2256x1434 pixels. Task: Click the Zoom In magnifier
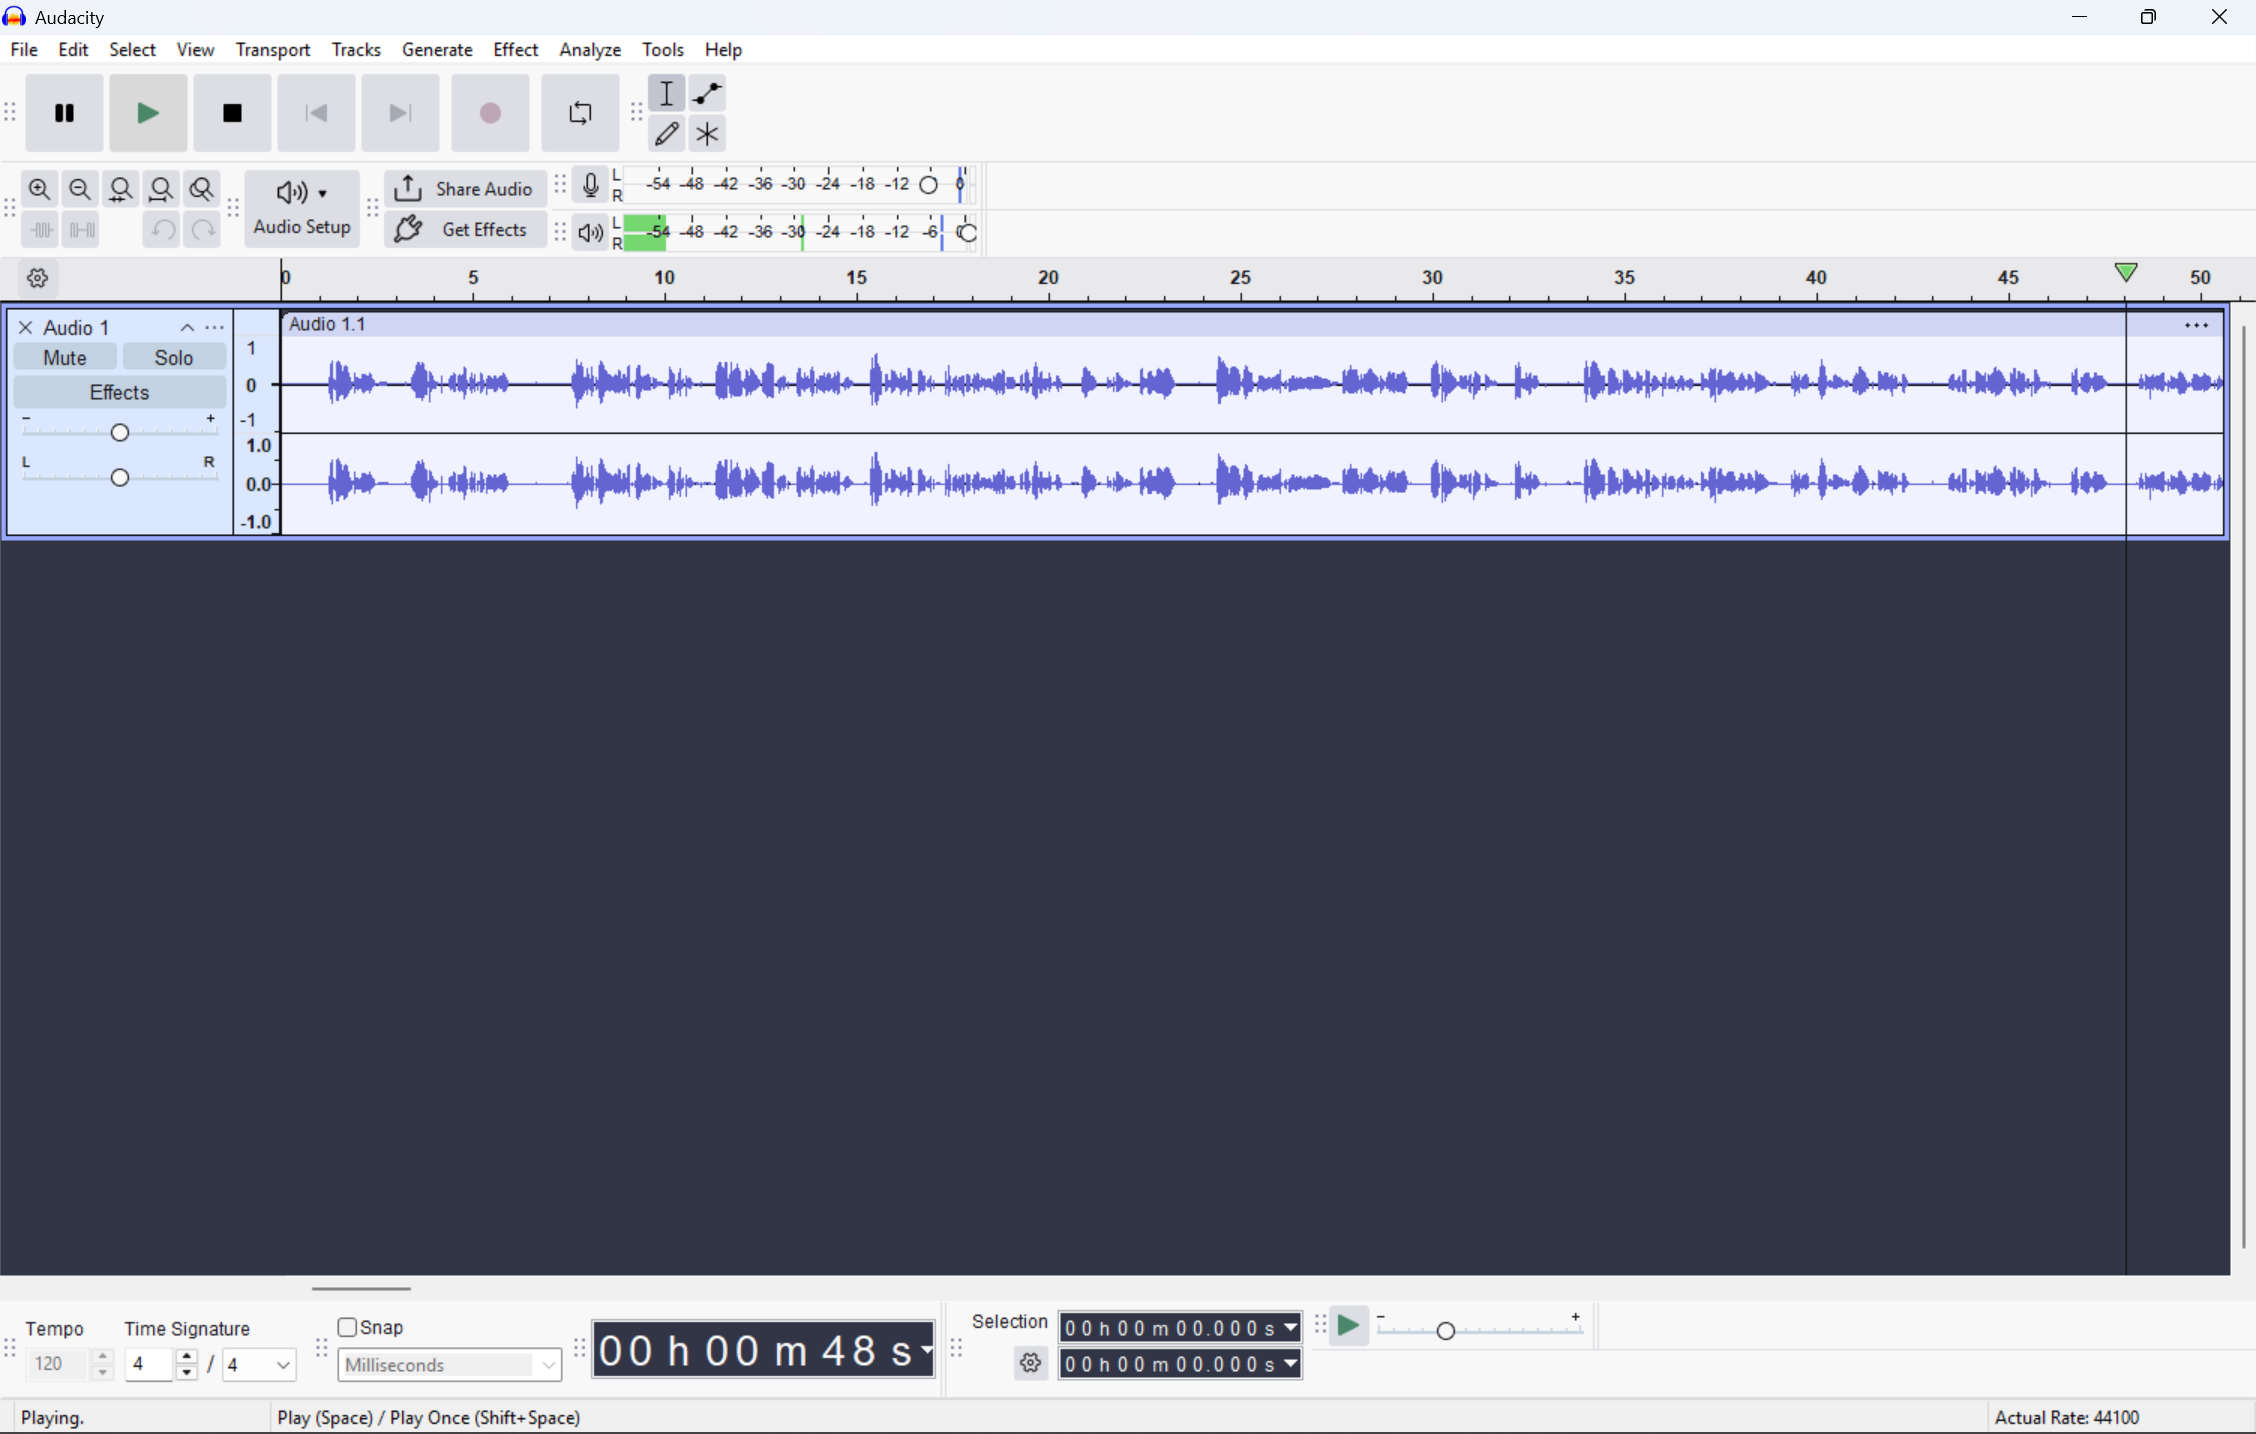pyautogui.click(x=39, y=189)
